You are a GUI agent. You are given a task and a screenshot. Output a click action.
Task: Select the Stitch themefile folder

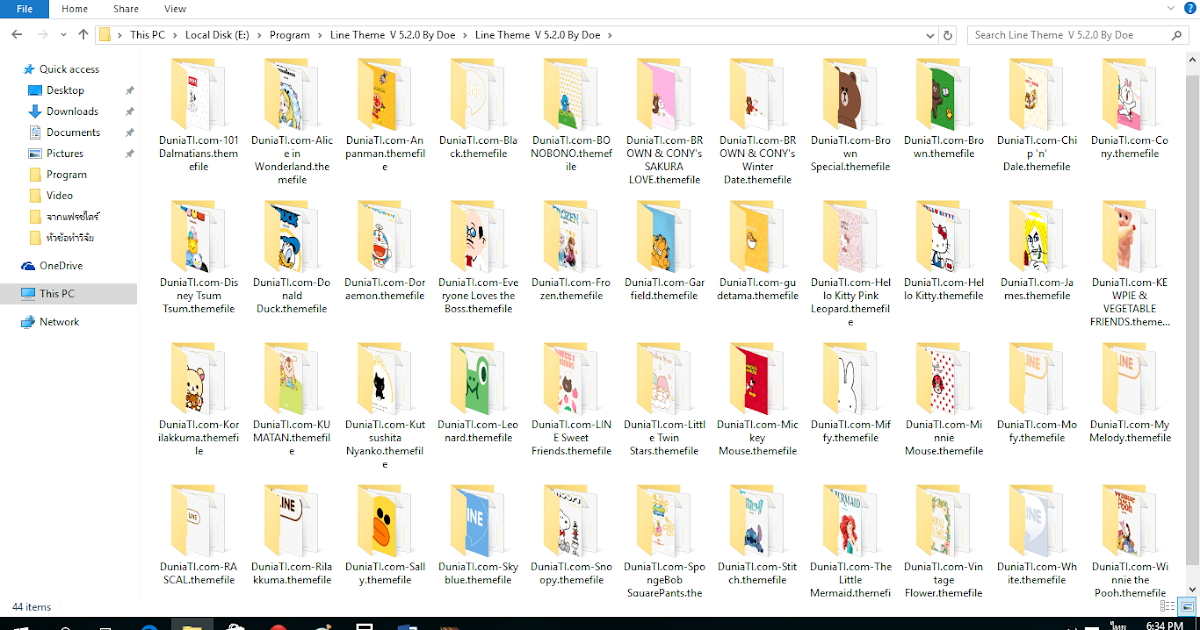pyautogui.click(x=757, y=533)
